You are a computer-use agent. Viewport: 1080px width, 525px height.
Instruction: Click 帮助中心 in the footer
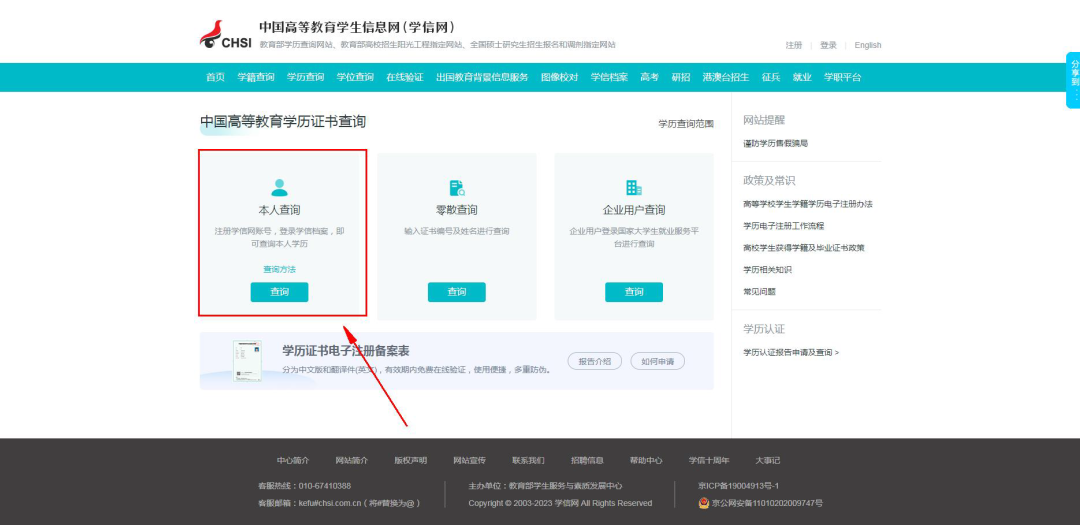646,460
